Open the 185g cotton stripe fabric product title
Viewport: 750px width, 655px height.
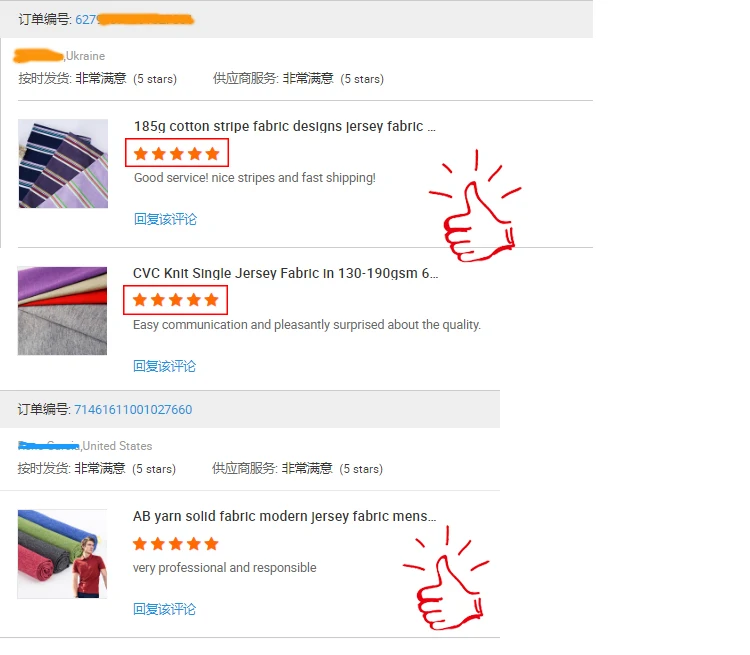tap(285, 126)
